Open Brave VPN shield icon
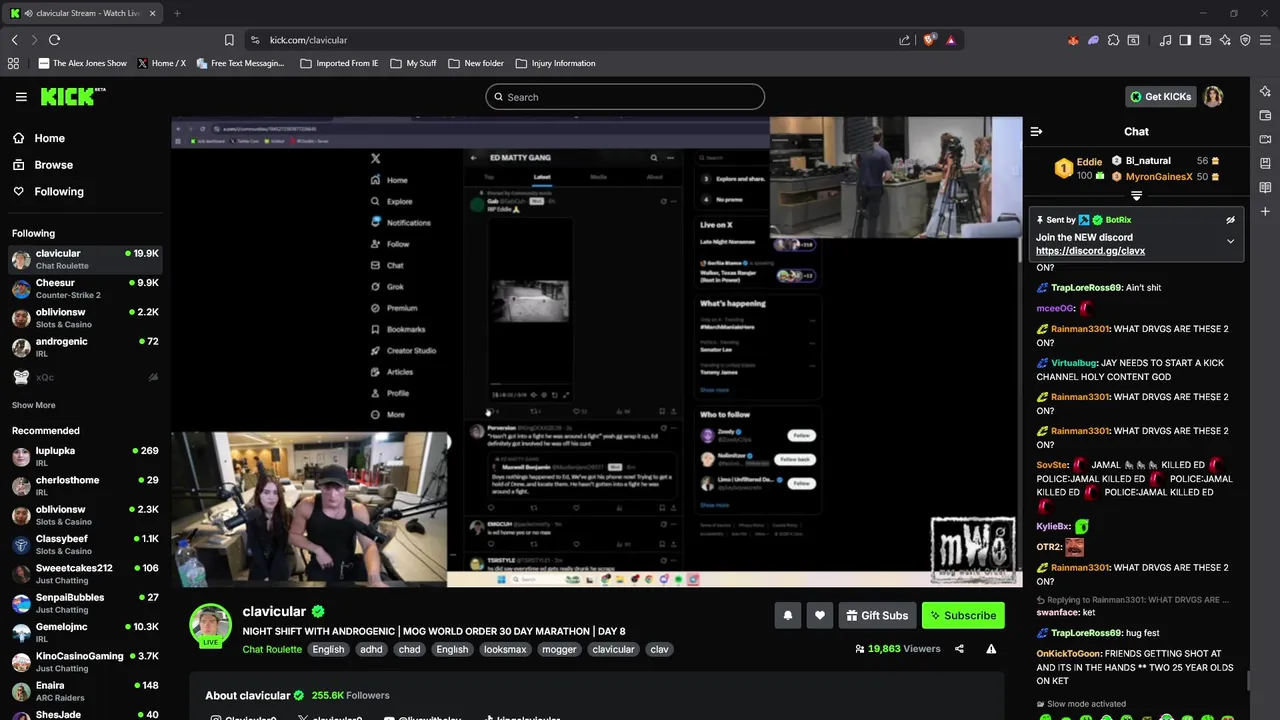Image resolution: width=1280 pixels, height=720 pixels. pyautogui.click(x=1245, y=40)
